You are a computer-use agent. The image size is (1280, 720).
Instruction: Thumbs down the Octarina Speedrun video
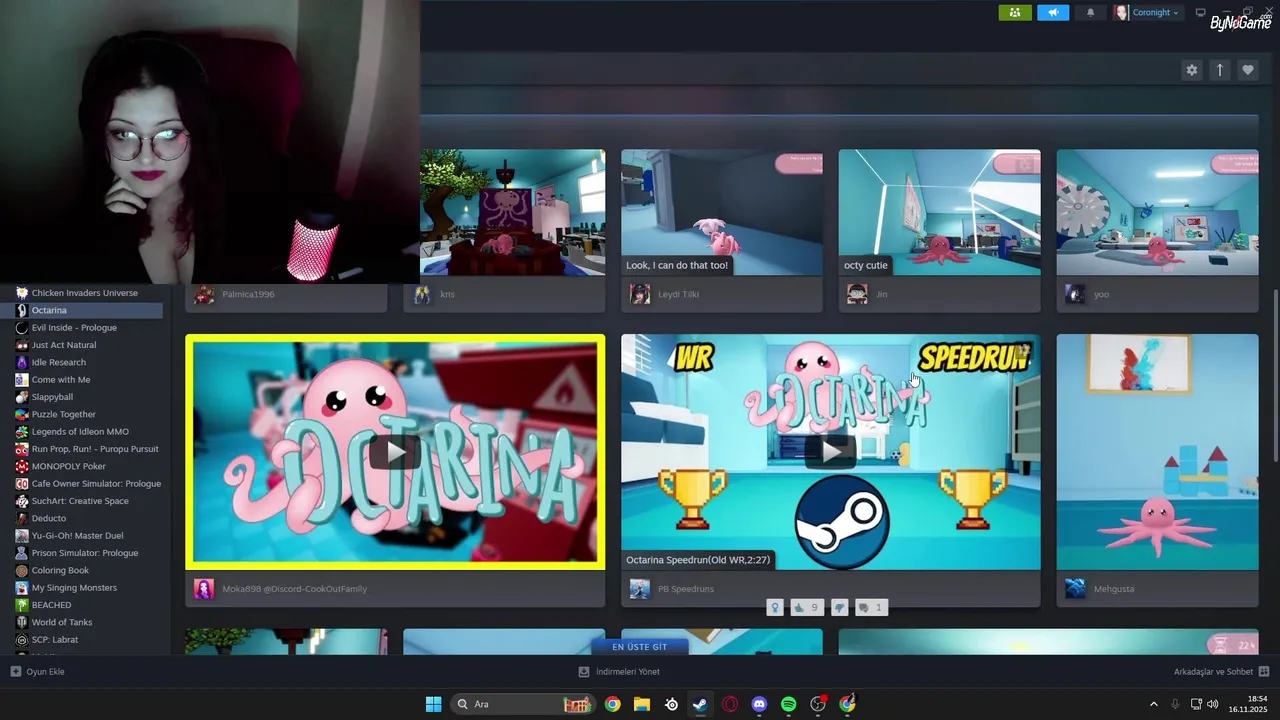click(x=839, y=607)
